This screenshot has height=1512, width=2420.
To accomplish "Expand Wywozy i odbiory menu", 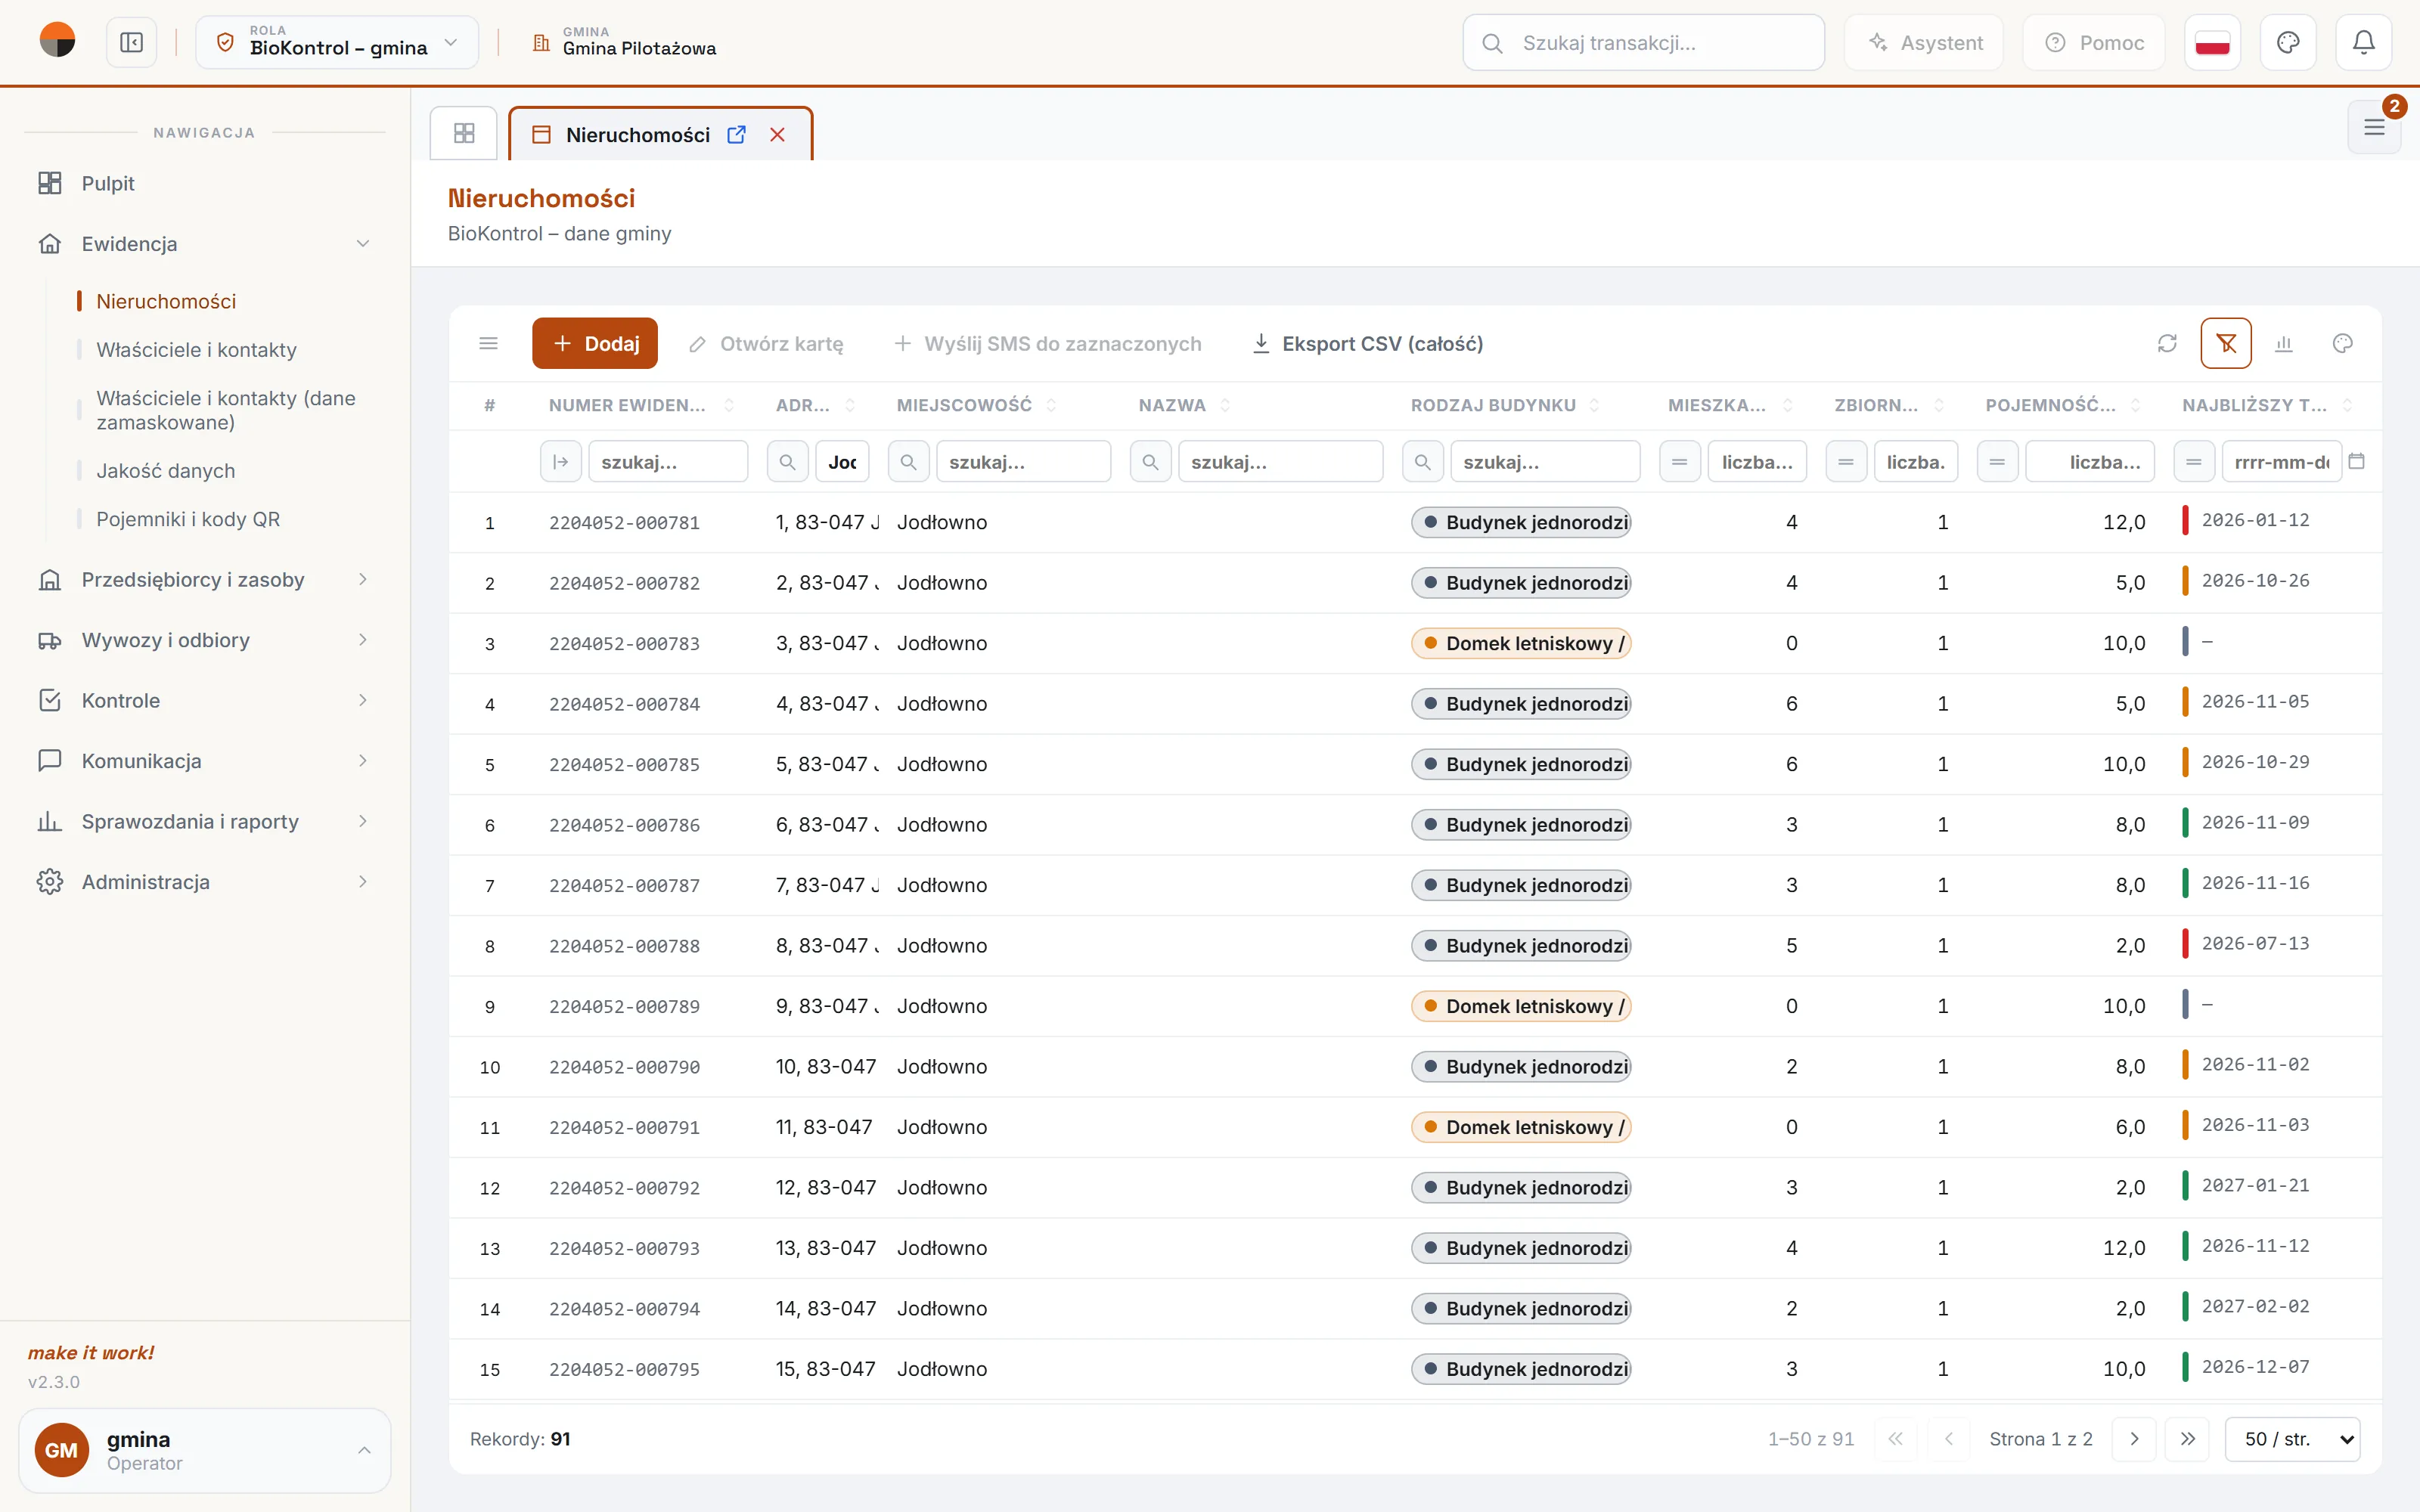I will tap(204, 640).
